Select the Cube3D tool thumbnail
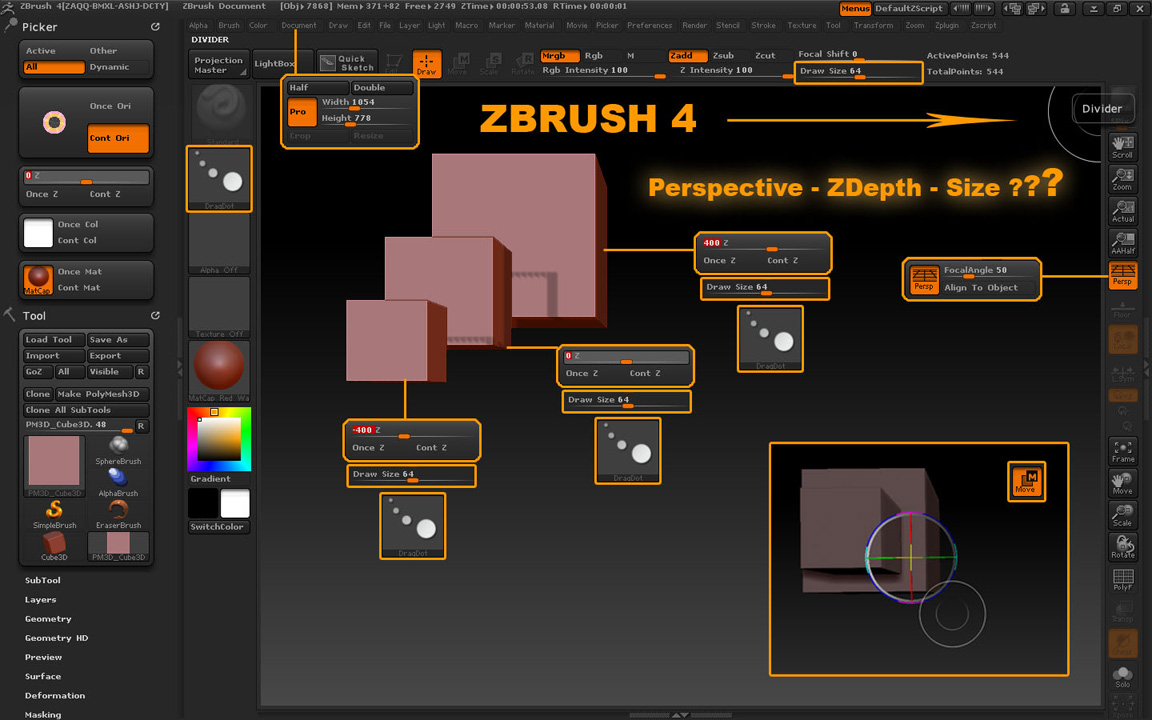The height and width of the screenshot is (720, 1152). tap(54, 546)
